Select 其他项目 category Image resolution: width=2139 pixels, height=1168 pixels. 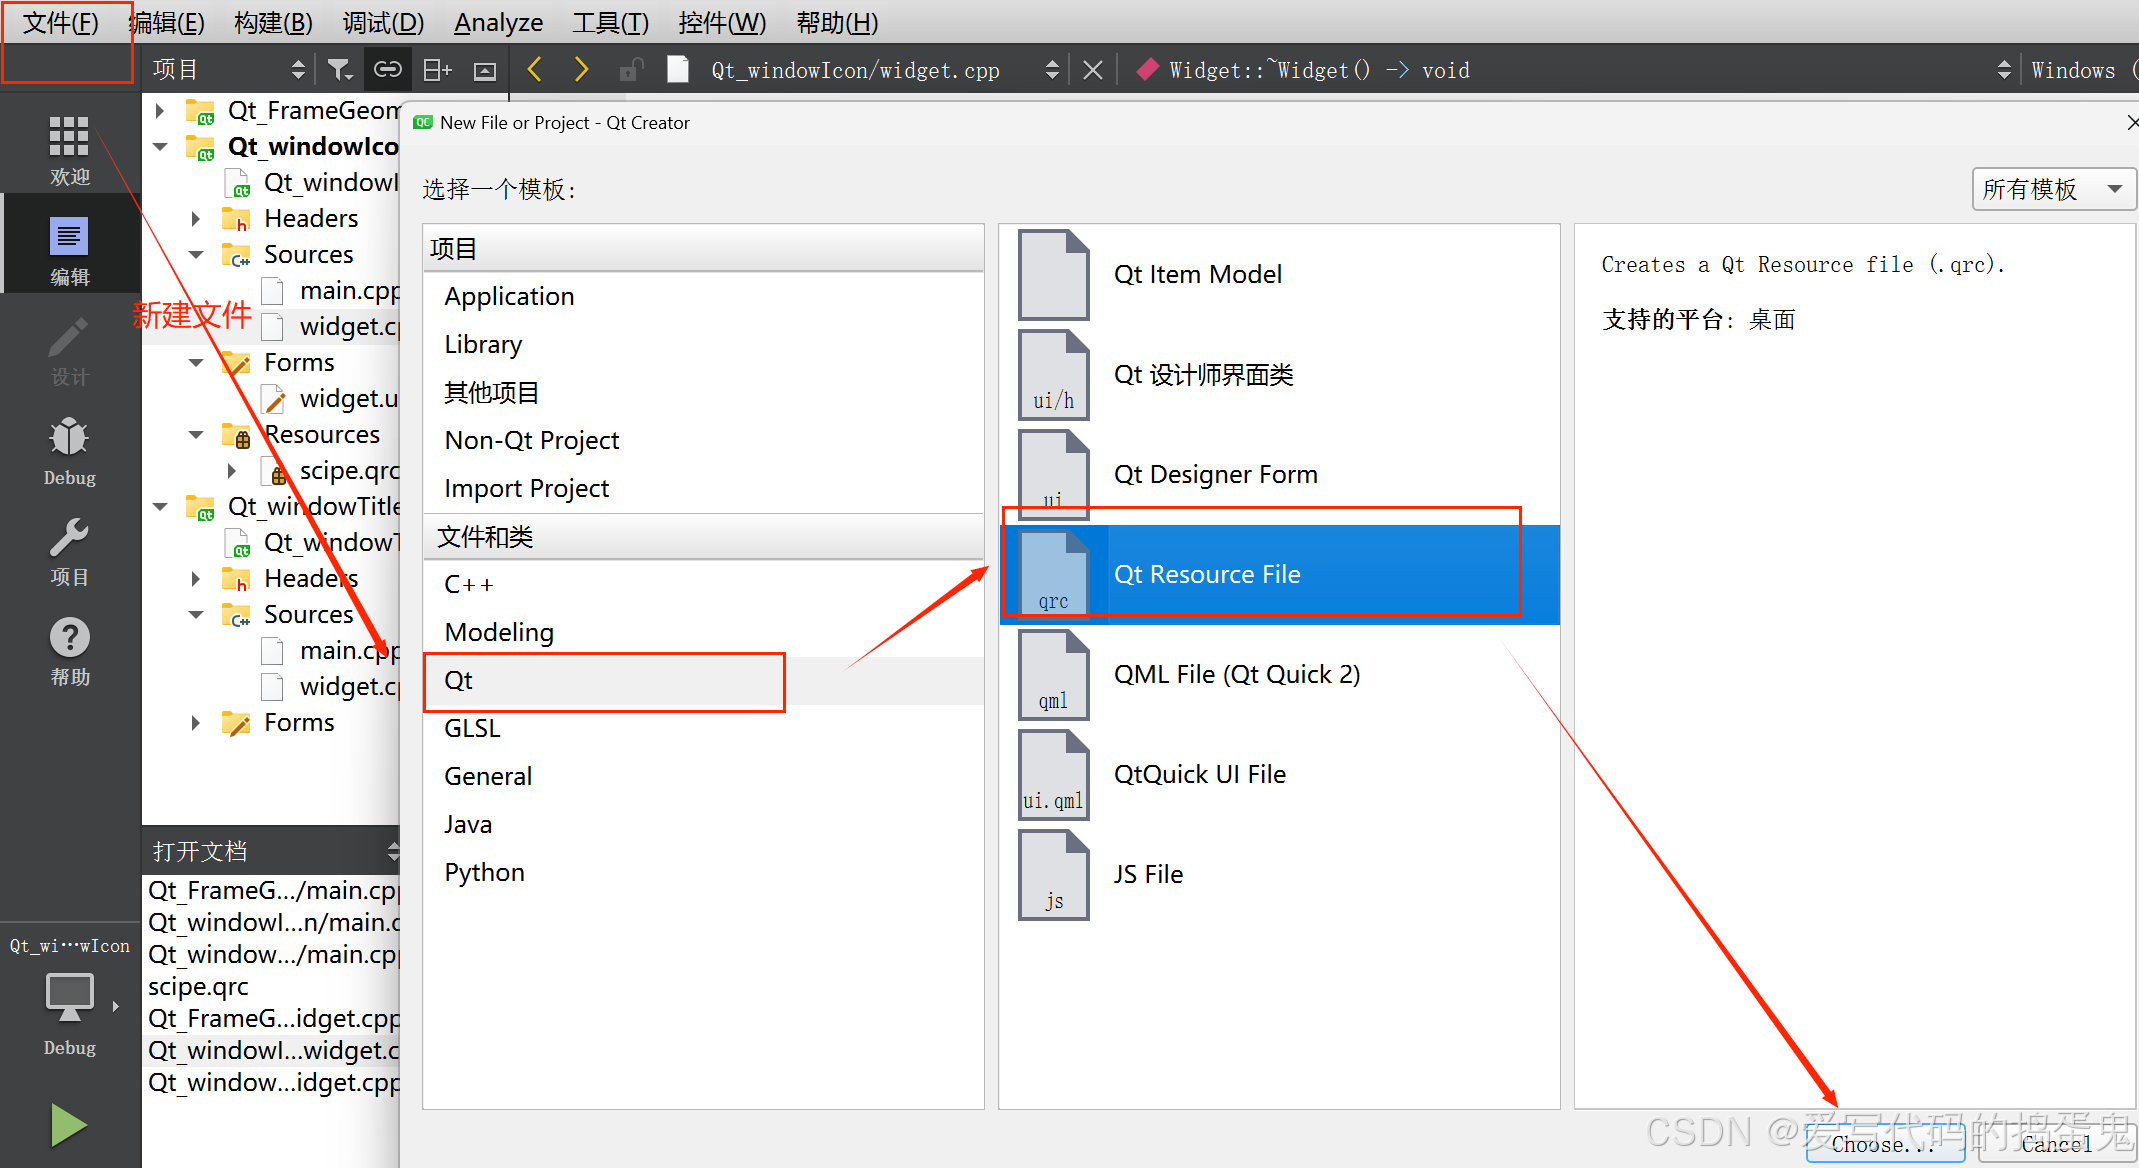coord(704,392)
